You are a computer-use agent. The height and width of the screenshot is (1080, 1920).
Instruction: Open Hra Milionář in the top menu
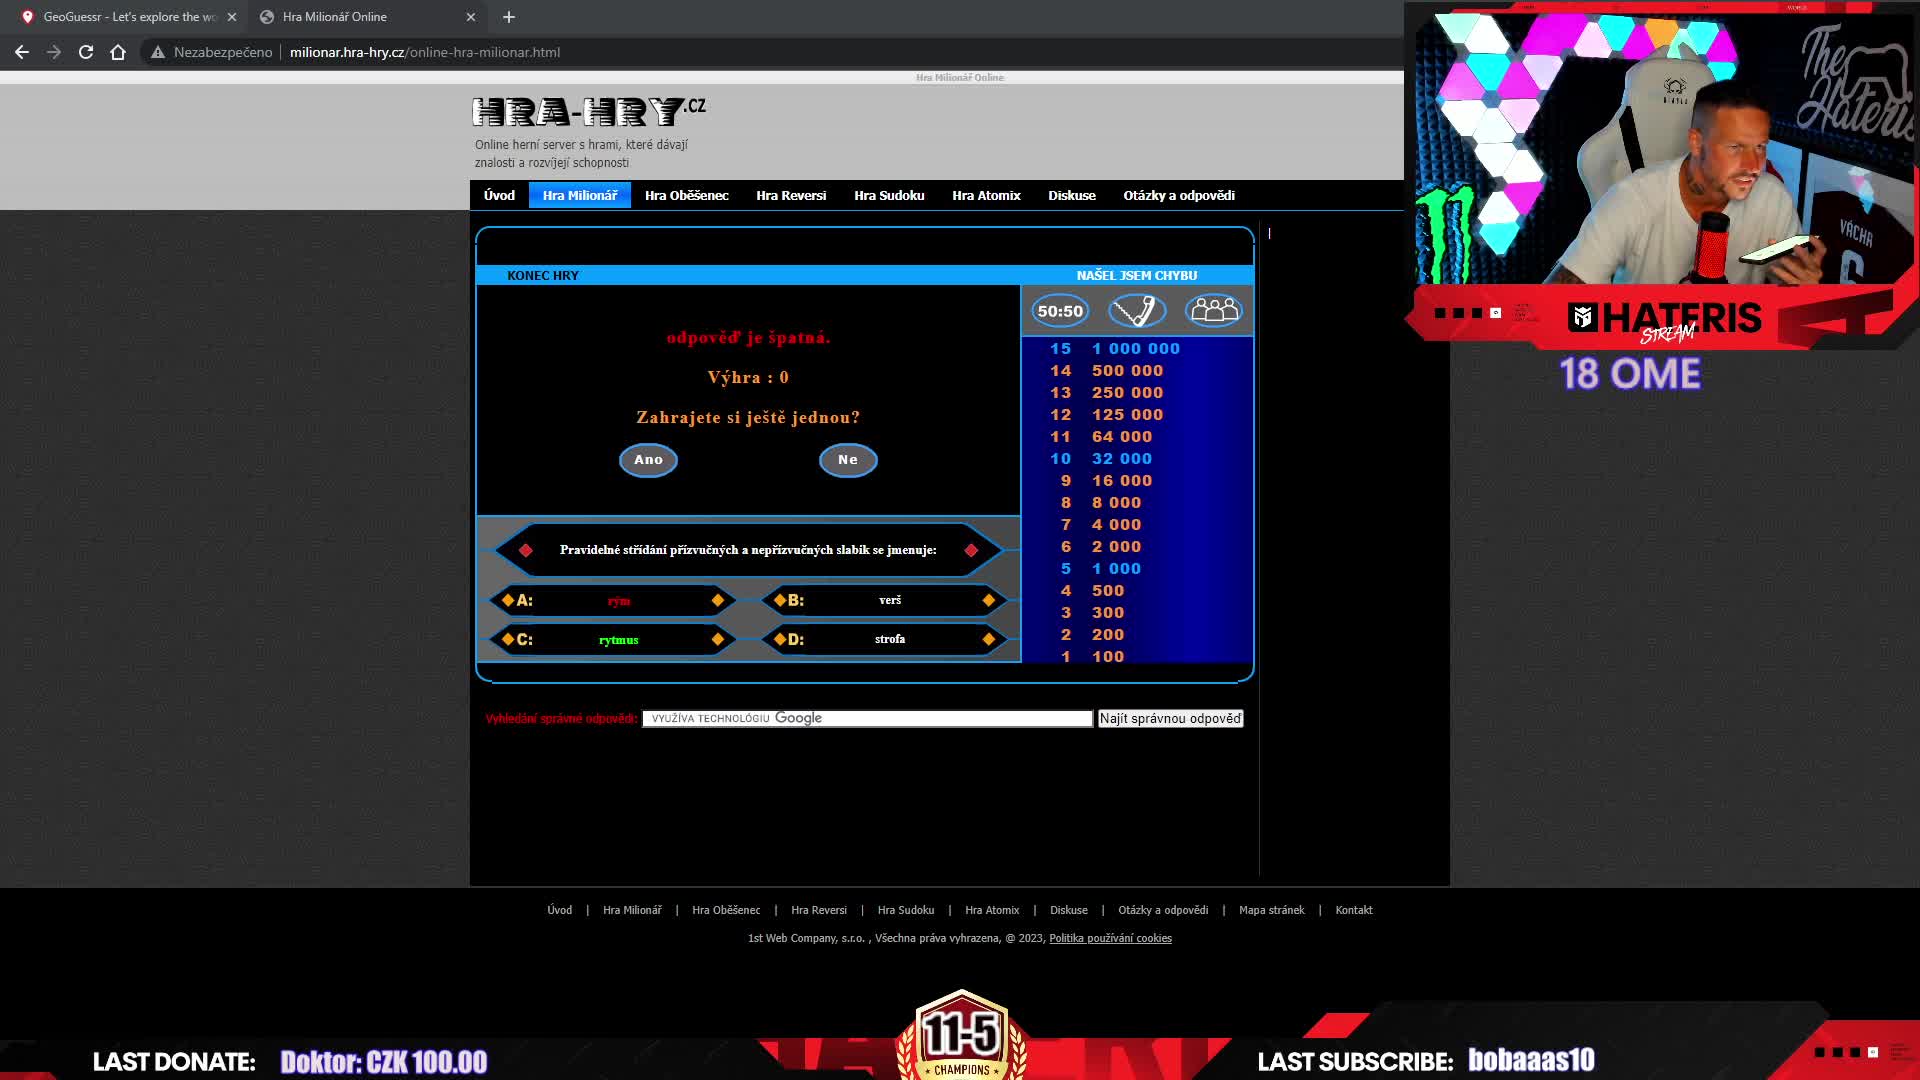click(x=580, y=195)
